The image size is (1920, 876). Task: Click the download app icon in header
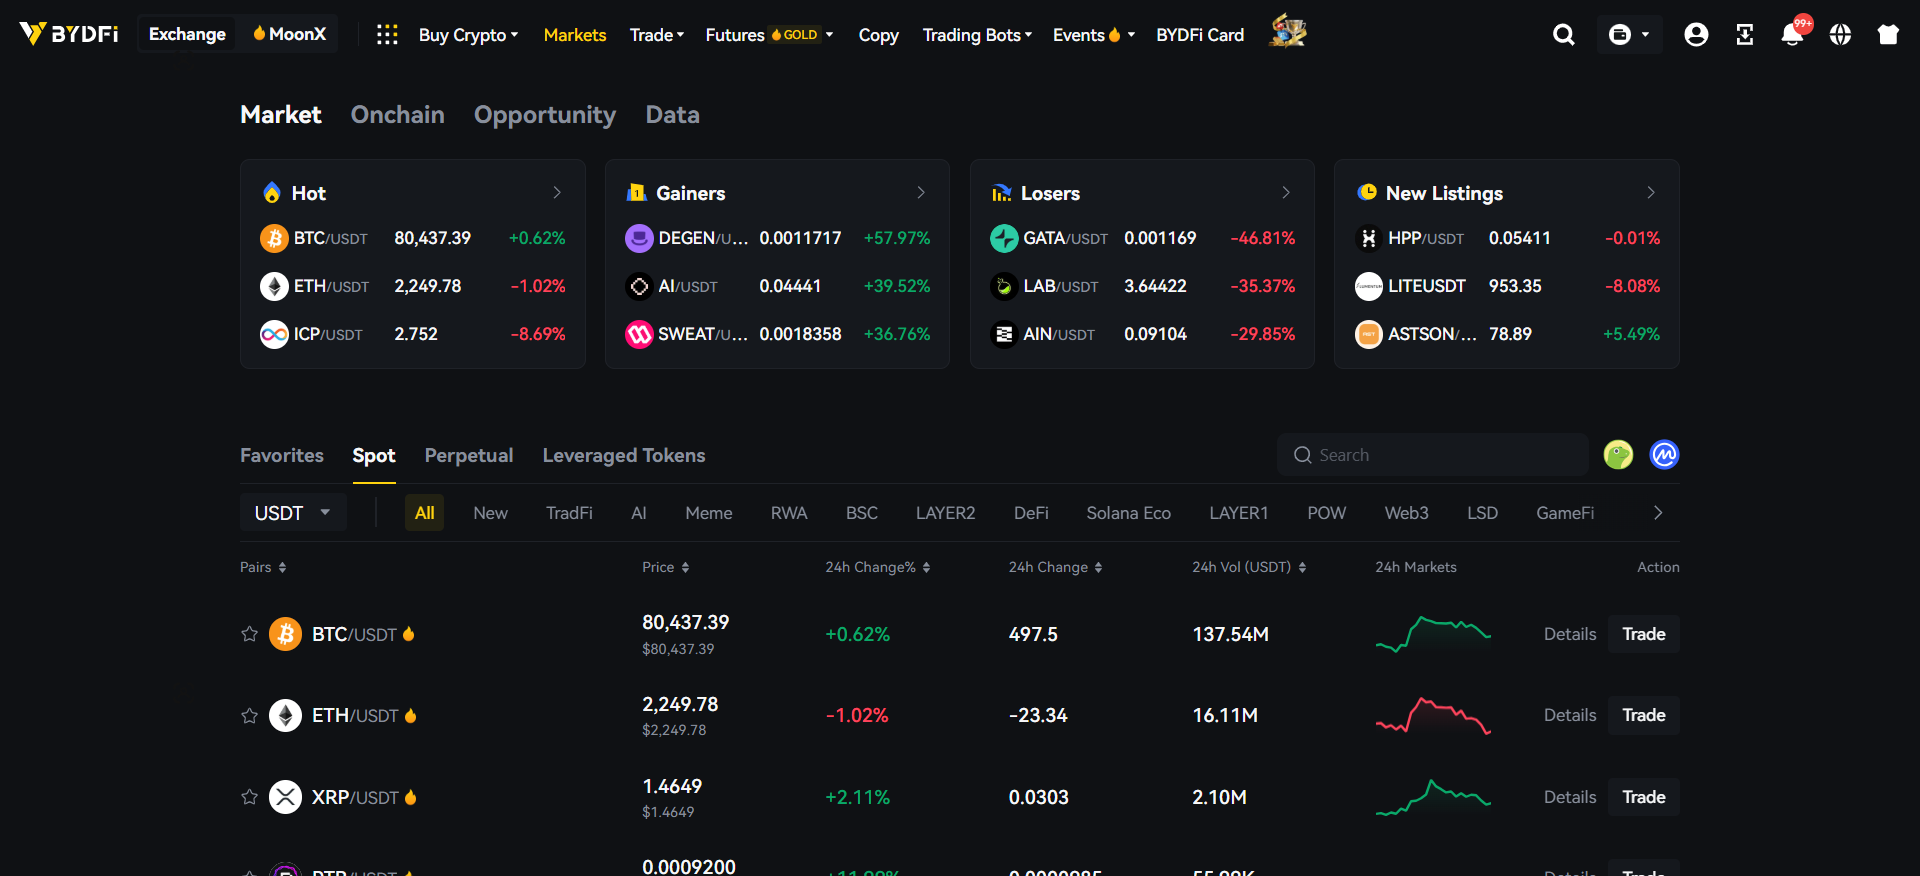pos(1744,35)
